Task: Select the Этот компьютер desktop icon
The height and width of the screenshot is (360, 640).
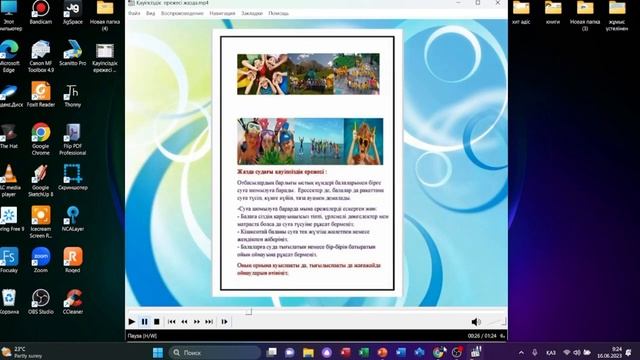Action: pyautogui.click(x=9, y=16)
